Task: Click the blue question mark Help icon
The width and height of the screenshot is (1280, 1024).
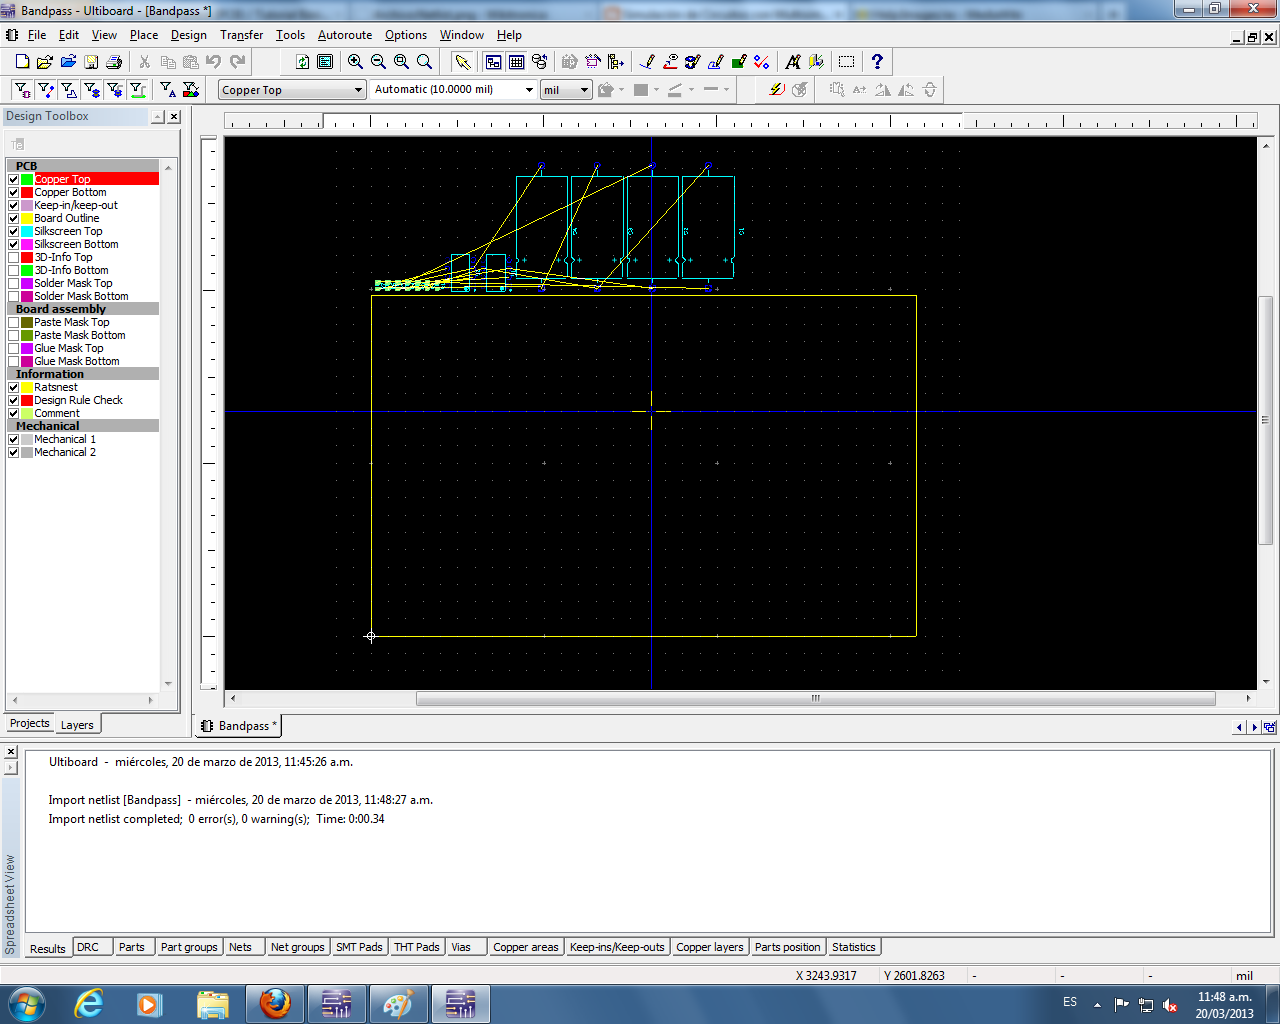Action: coord(877,62)
